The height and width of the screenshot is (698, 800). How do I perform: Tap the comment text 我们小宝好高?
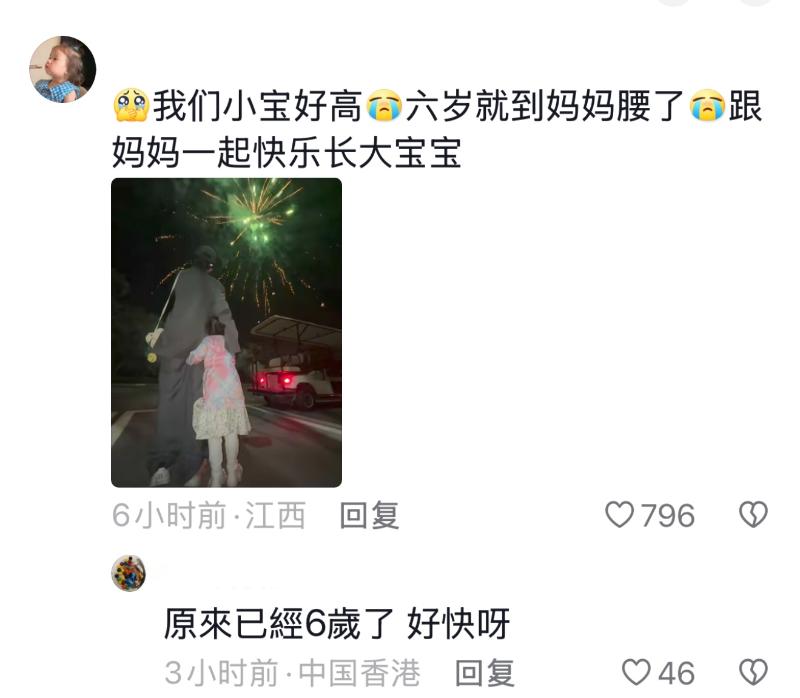[x=258, y=106]
